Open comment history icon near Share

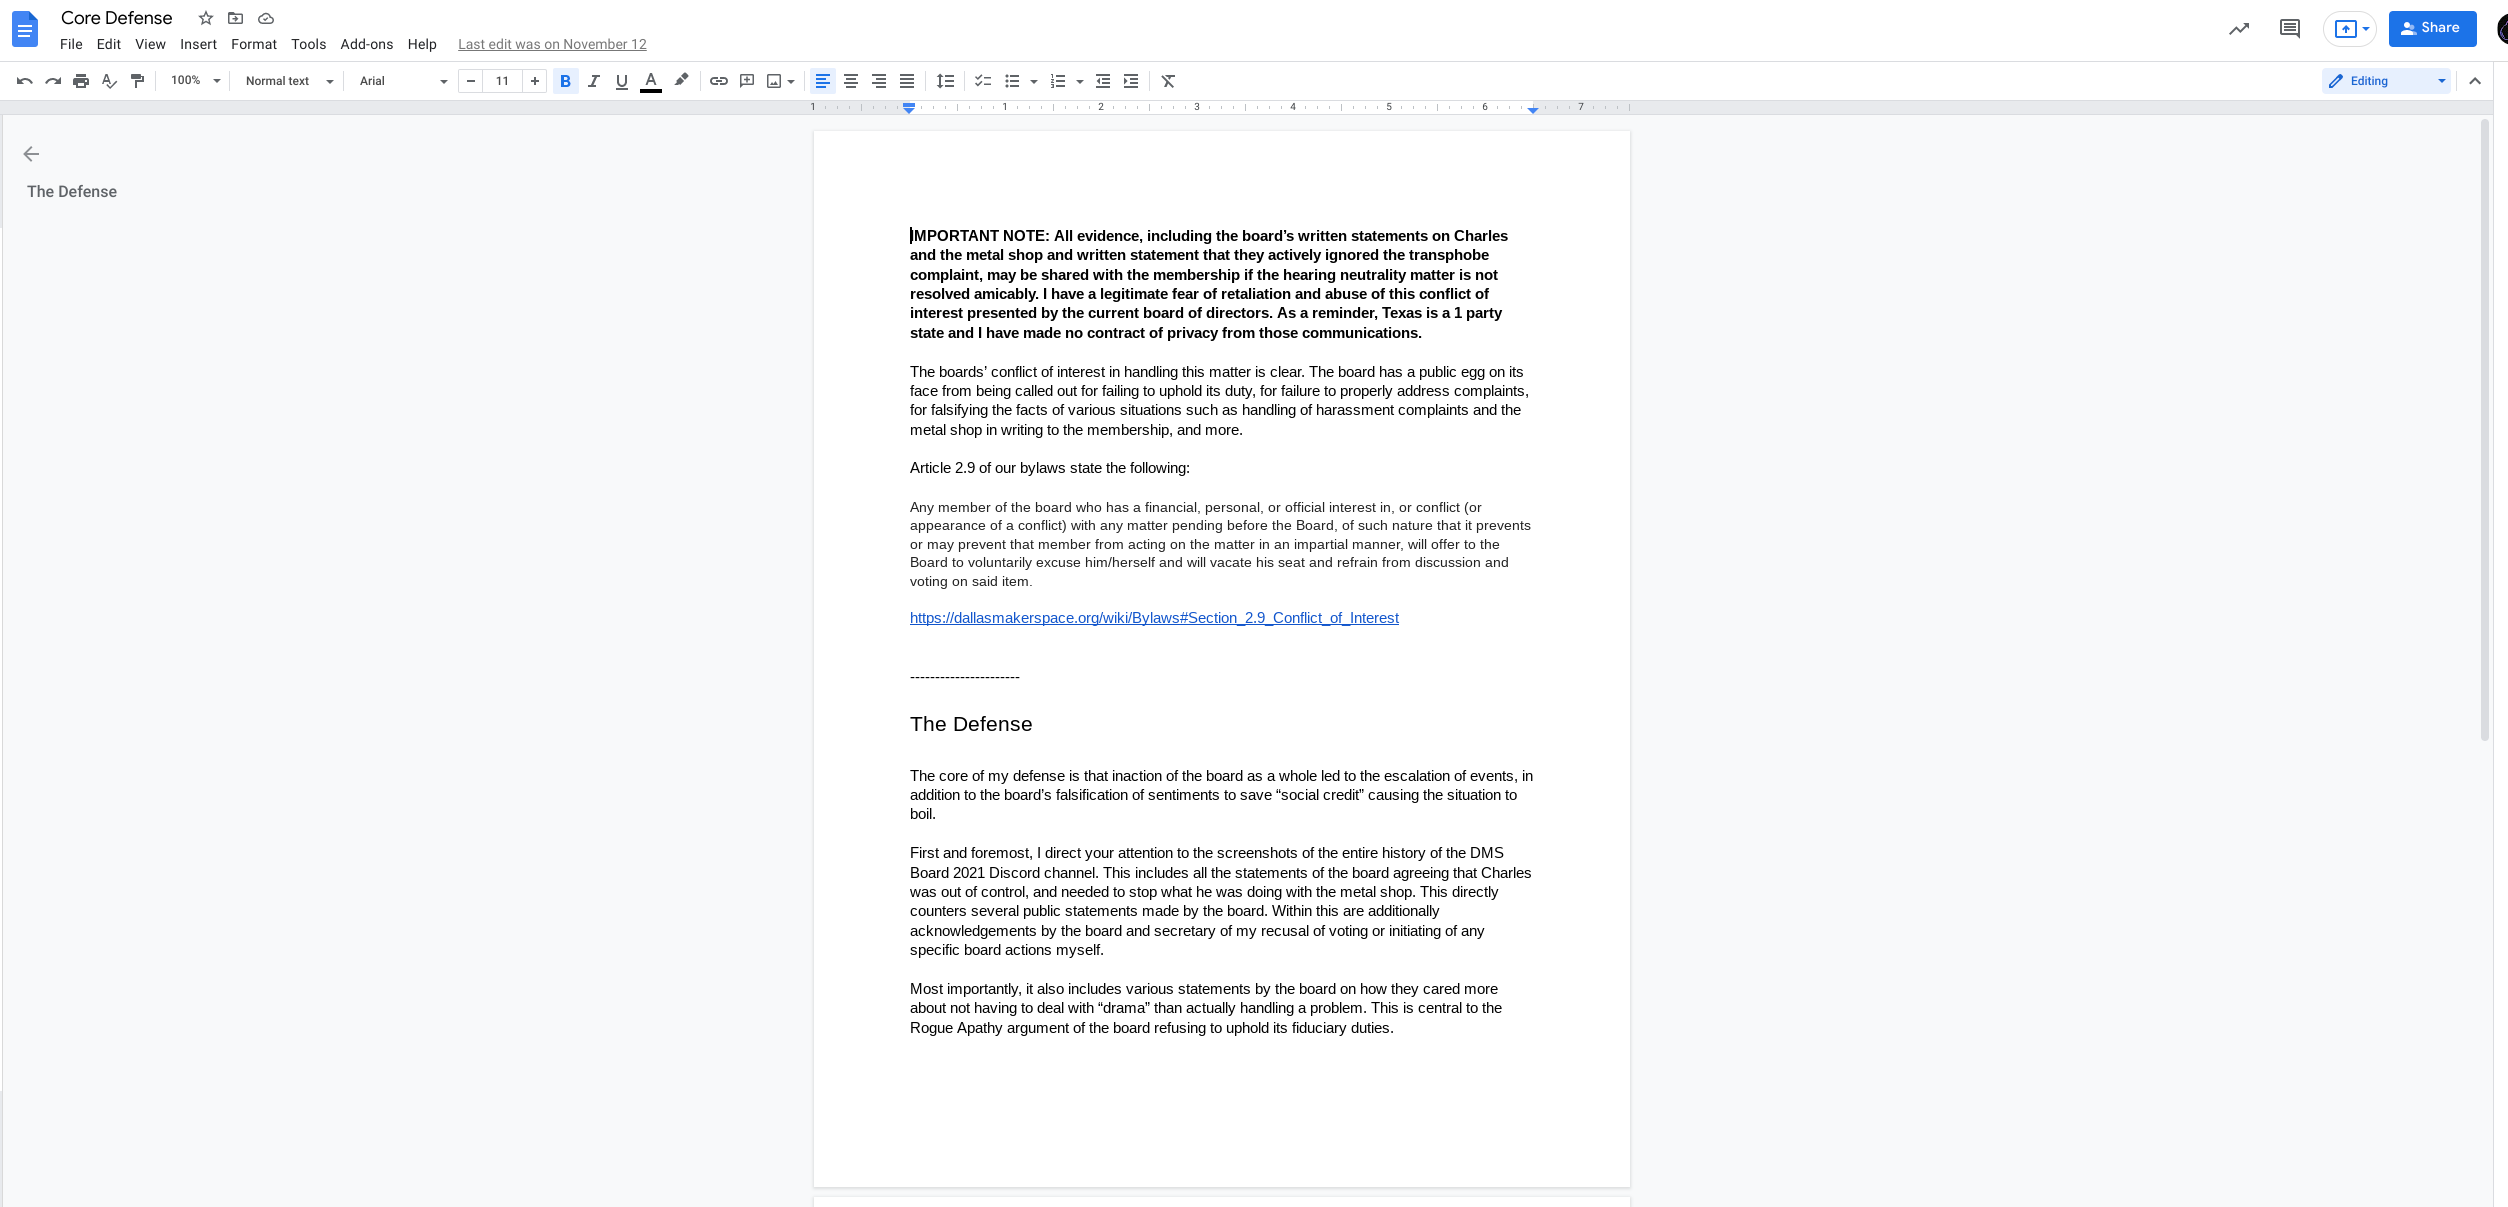point(2289,28)
